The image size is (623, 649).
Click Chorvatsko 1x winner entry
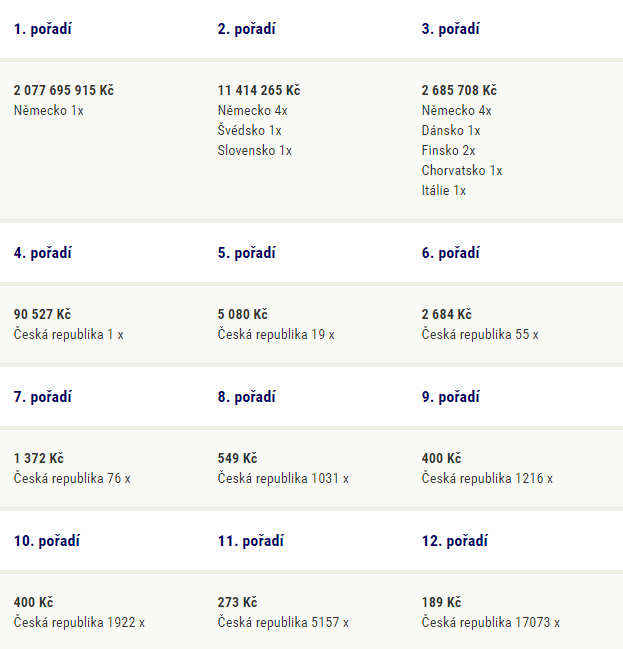462,170
